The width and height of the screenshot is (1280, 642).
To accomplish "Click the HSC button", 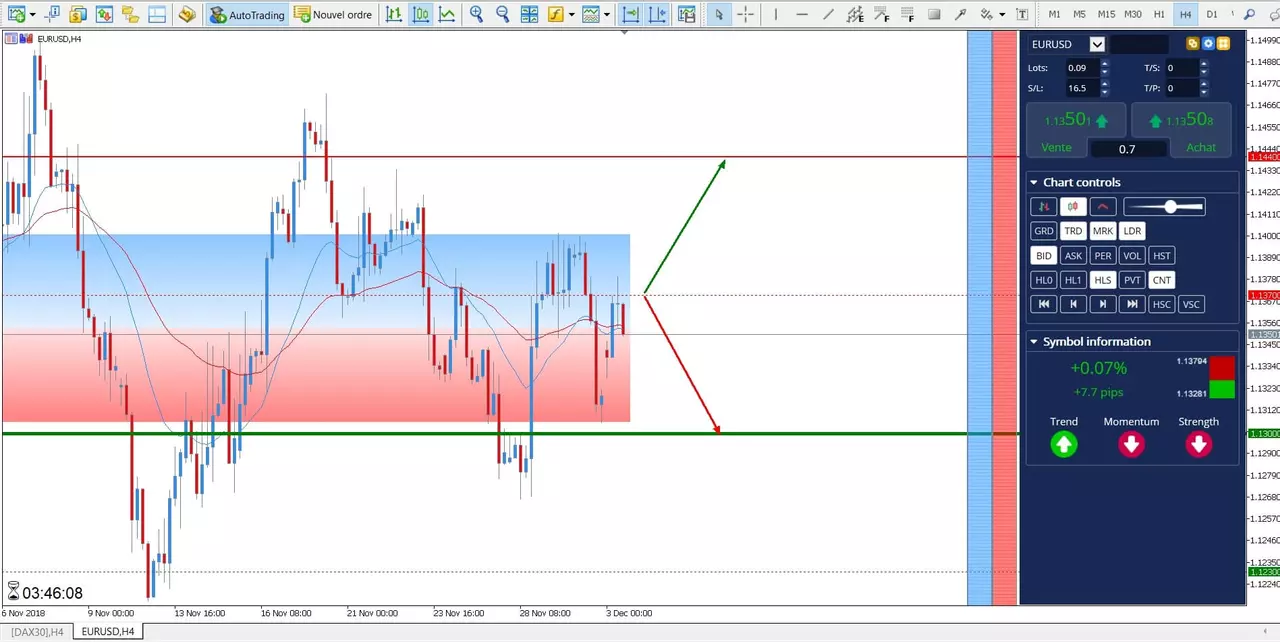I will (1161, 304).
